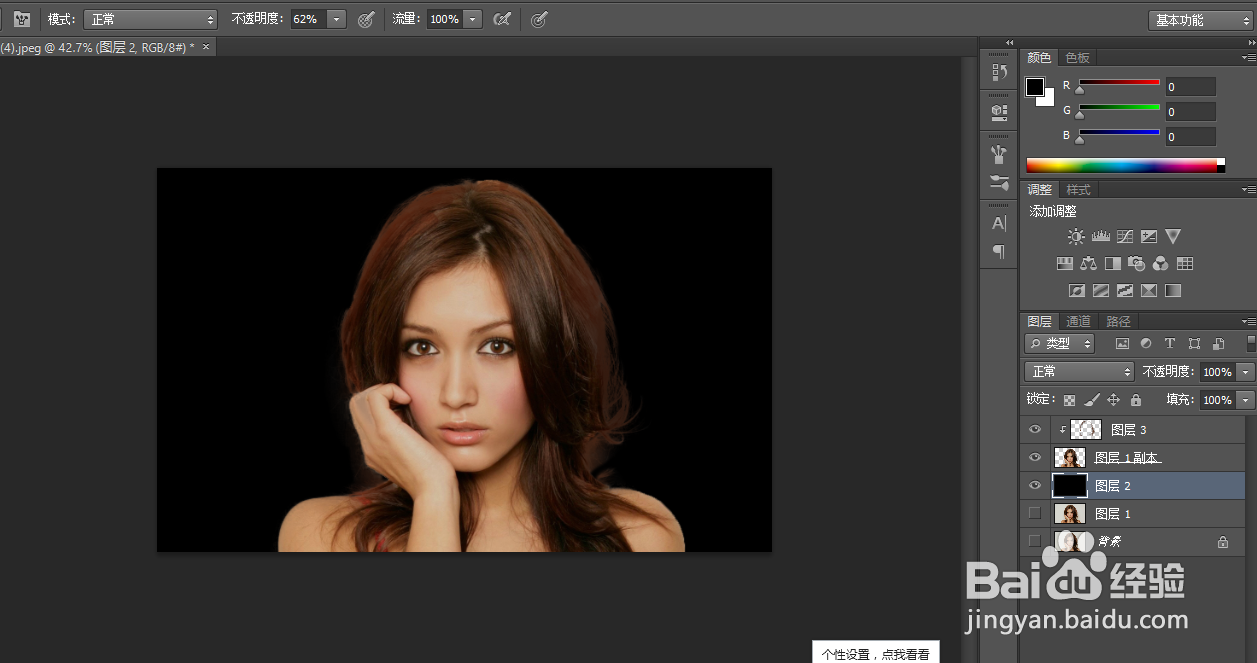This screenshot has width=1257, height=663.
Task: Add a Photo Filter adjustment
Action: point(1137,264)
